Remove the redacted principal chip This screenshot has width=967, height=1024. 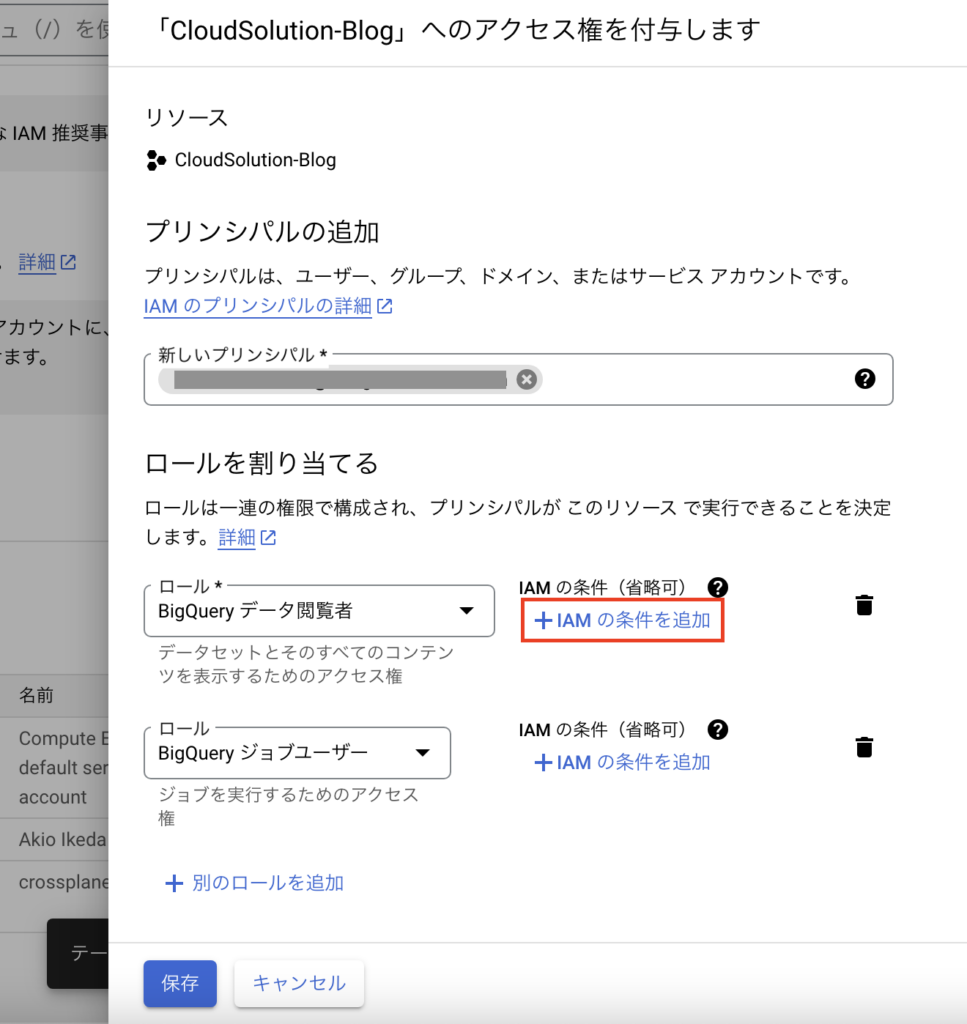pyautogui.click(x=526, y=379)
